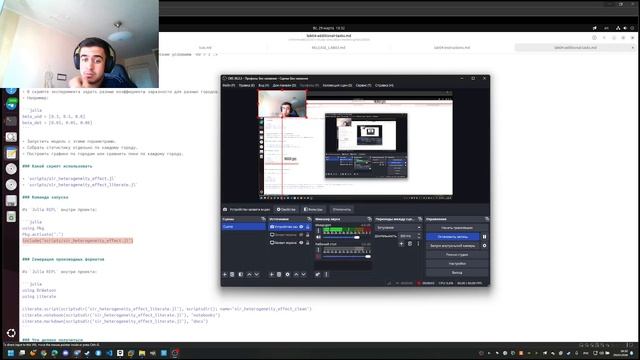
Task: Pop out the OBS Audio Mixer dock panel
Action: tap(369, 219)
